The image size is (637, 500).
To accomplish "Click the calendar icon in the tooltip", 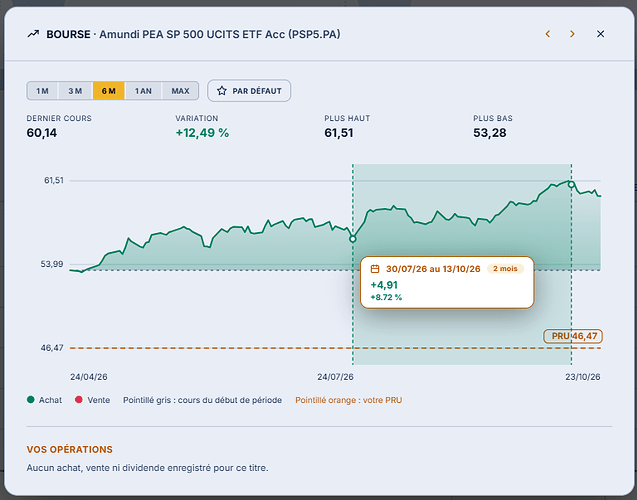I will [x=375, y=269].
